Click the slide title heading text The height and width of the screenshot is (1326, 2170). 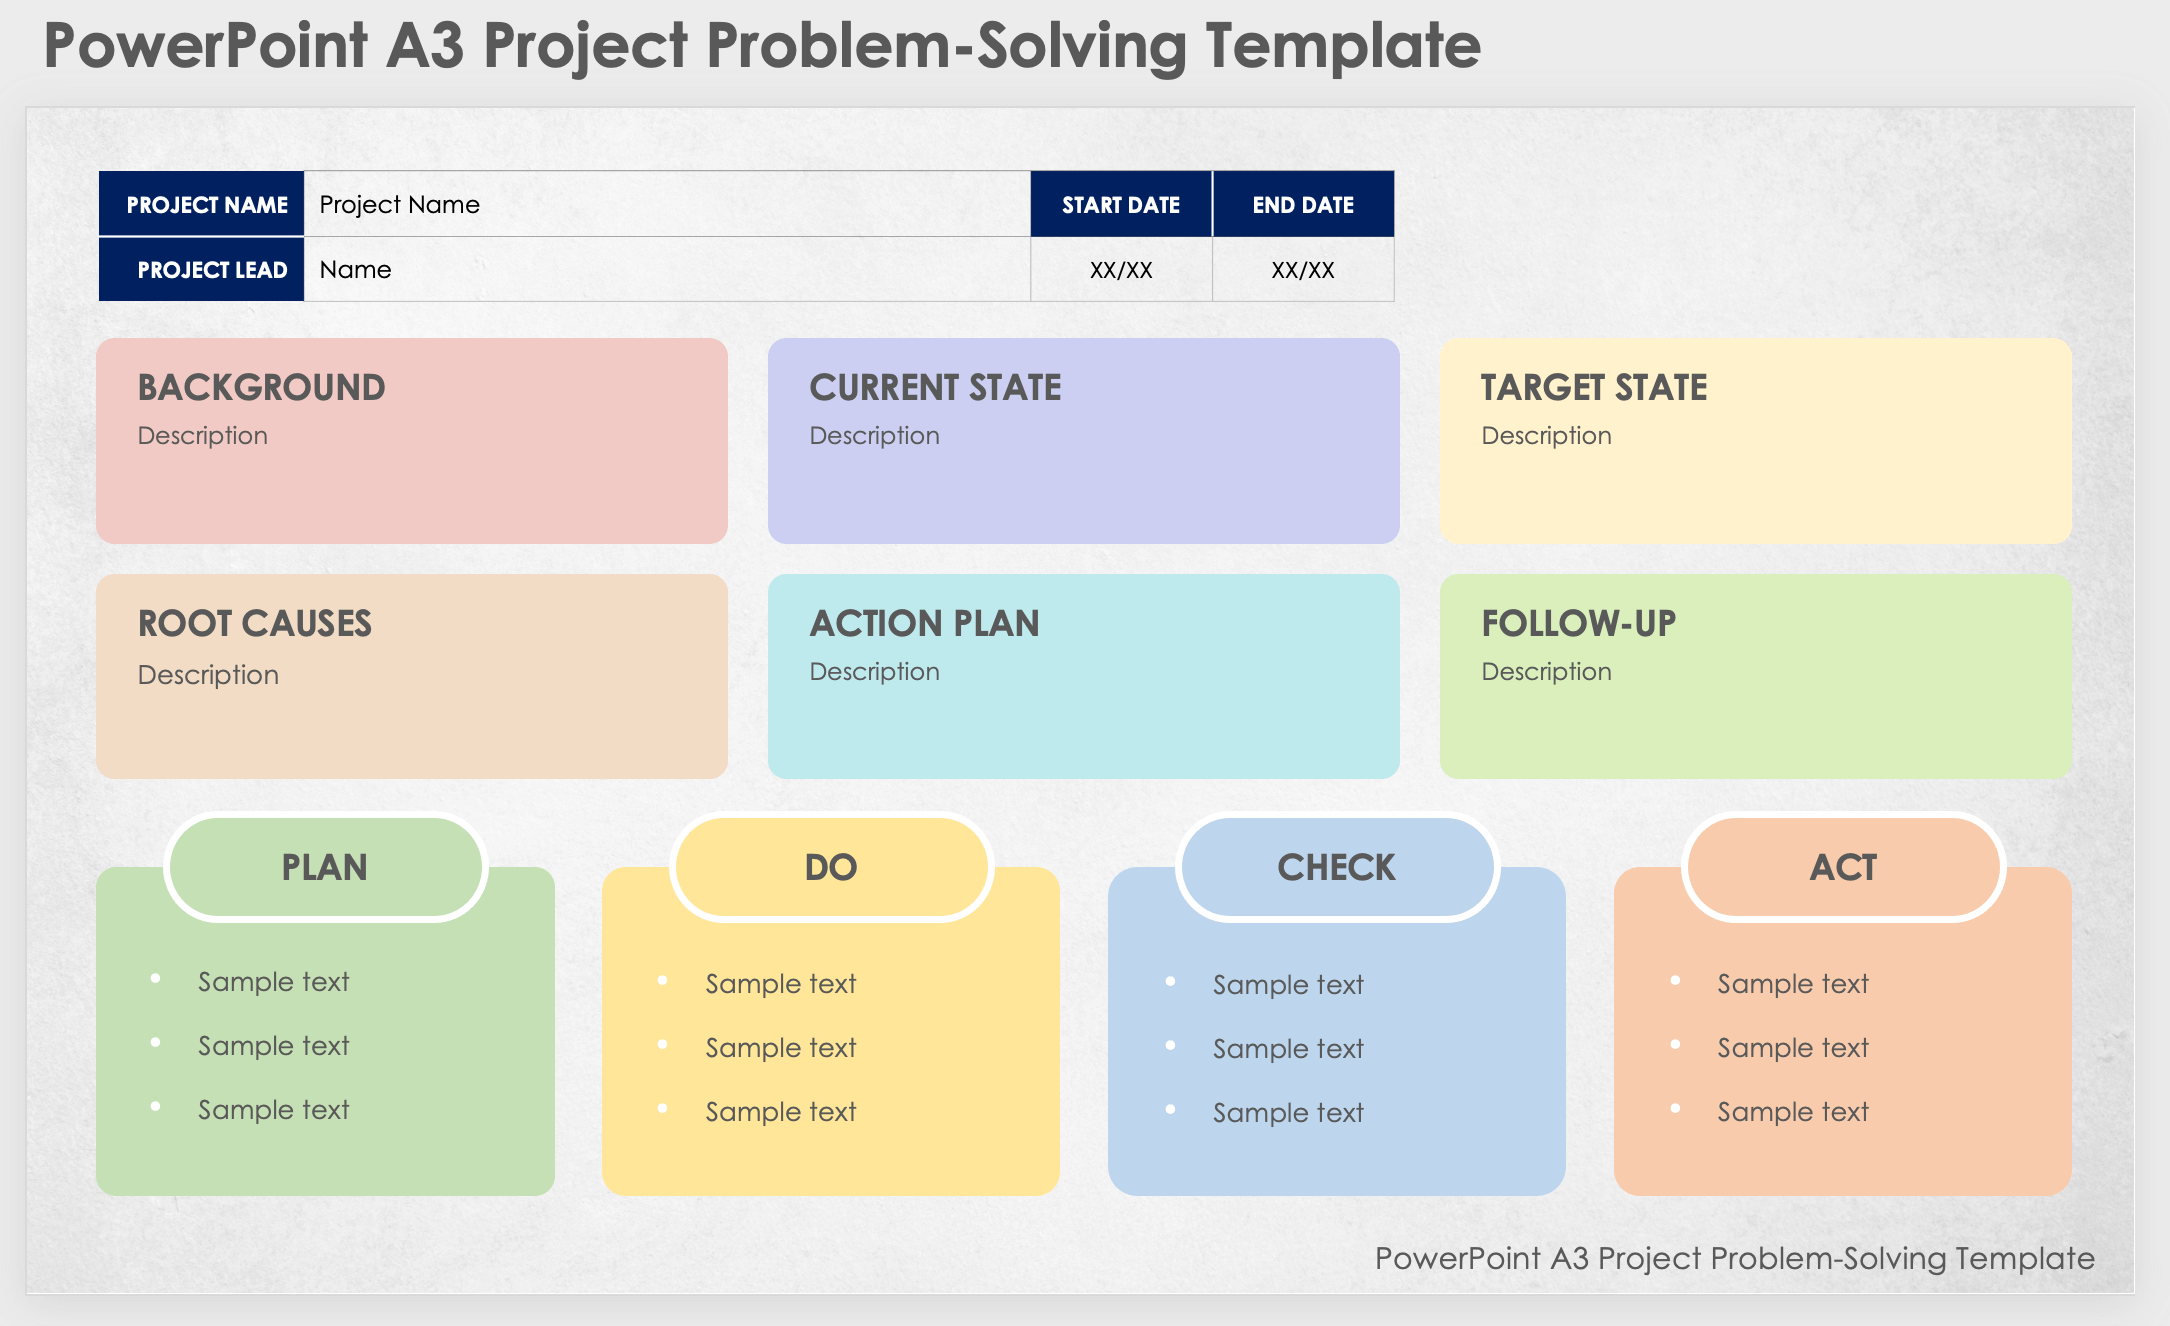tap(762, 45)
